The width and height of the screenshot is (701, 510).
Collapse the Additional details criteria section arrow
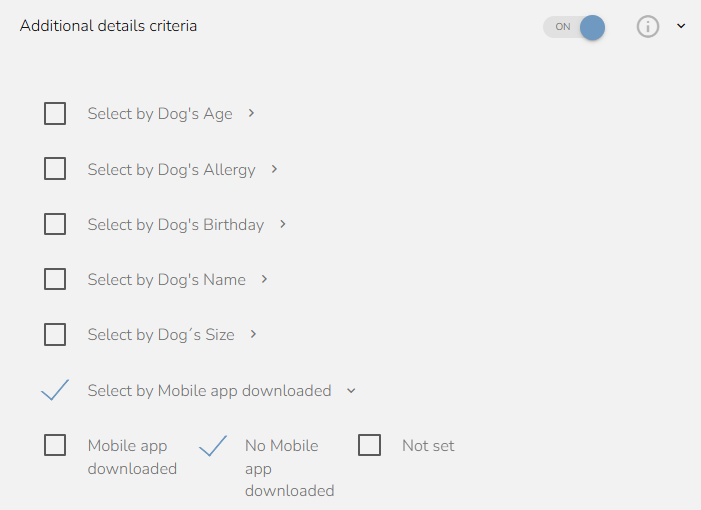click(x=681, y=26)
